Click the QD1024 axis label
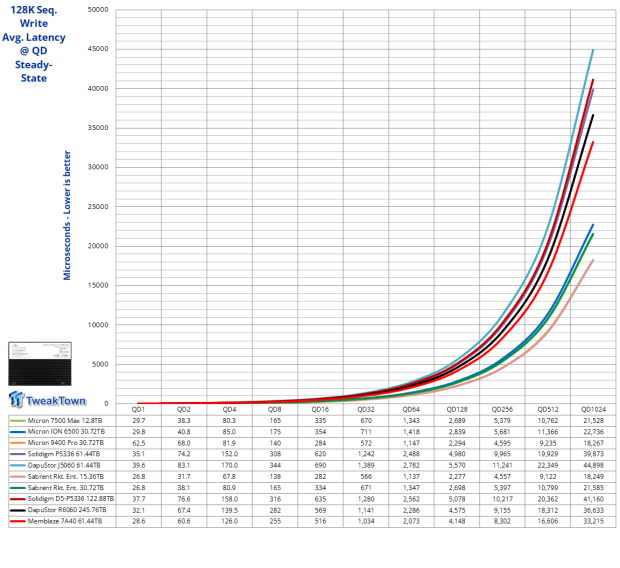The height and width of the screenshot is (568, 620). (593, 409)
